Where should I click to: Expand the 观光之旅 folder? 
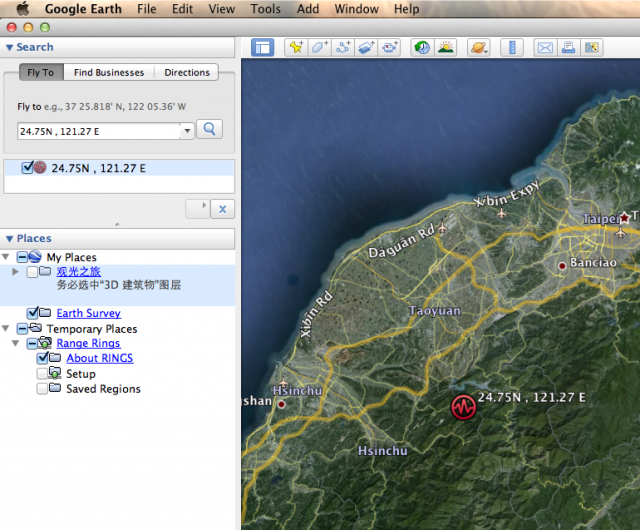pos(16,272)
